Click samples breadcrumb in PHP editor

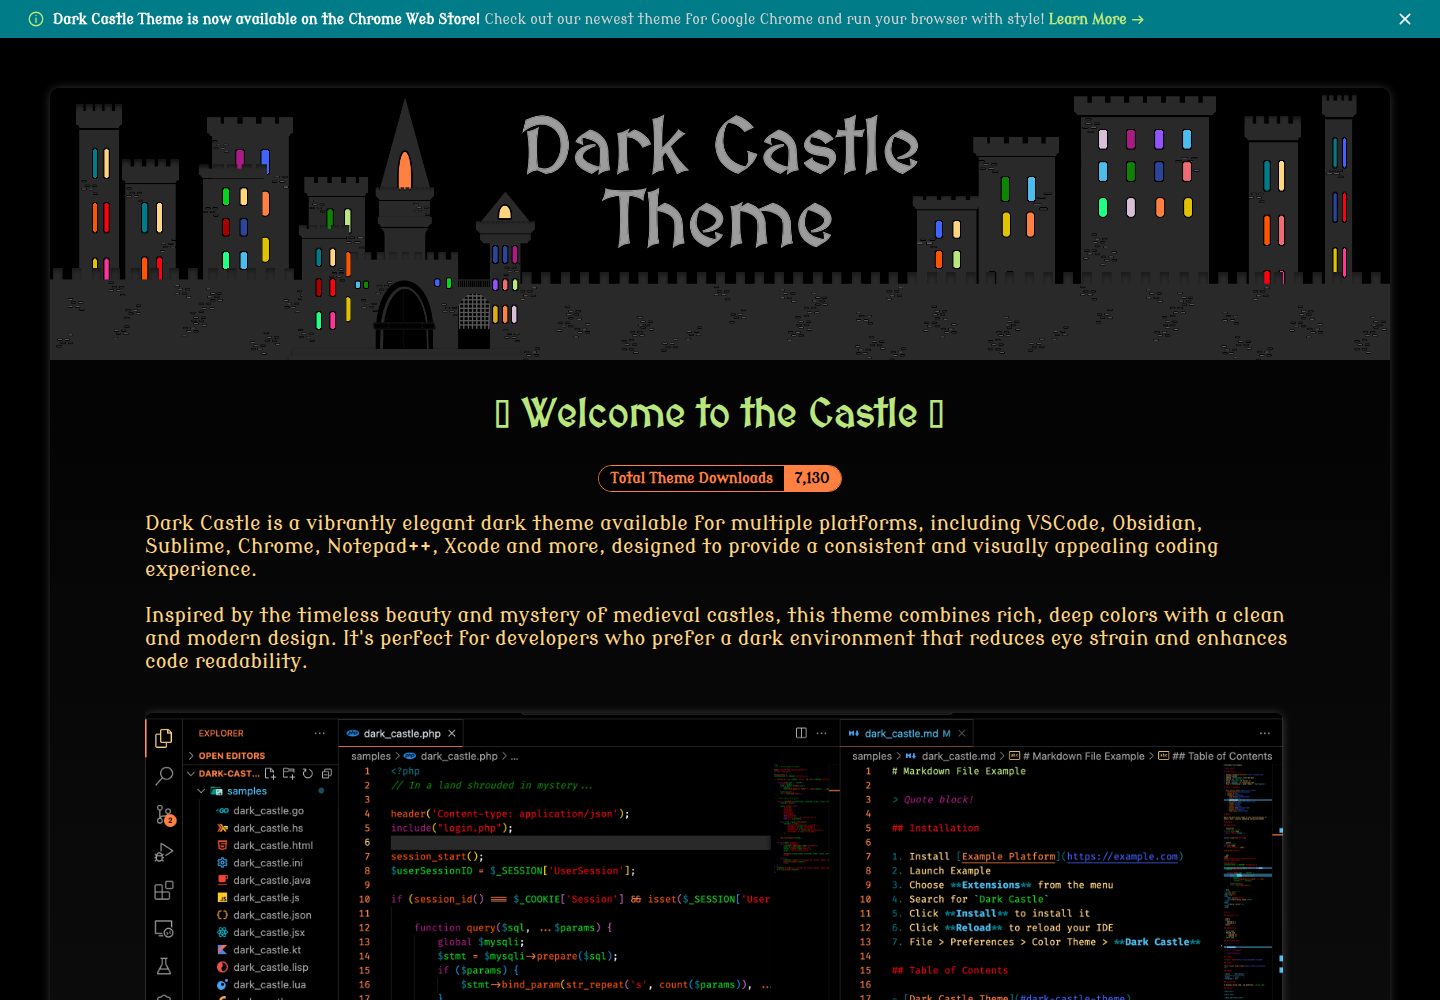tap(371, 756)
